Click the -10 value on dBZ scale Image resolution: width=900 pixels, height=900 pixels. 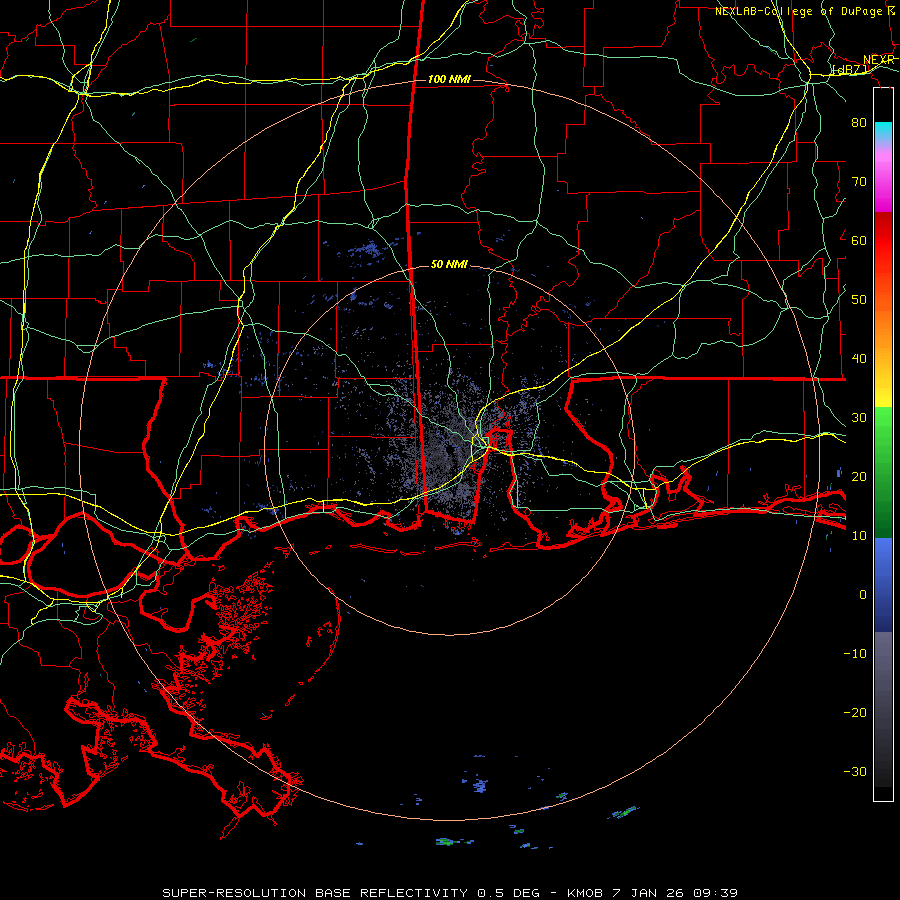point(855,653)
